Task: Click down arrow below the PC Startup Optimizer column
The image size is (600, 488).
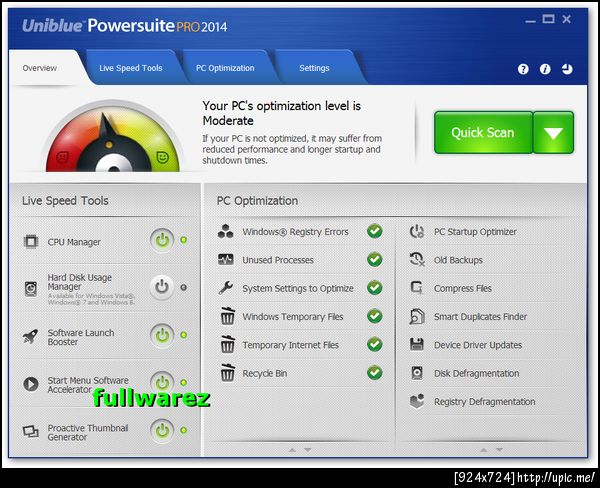Action: coord(499,450)
